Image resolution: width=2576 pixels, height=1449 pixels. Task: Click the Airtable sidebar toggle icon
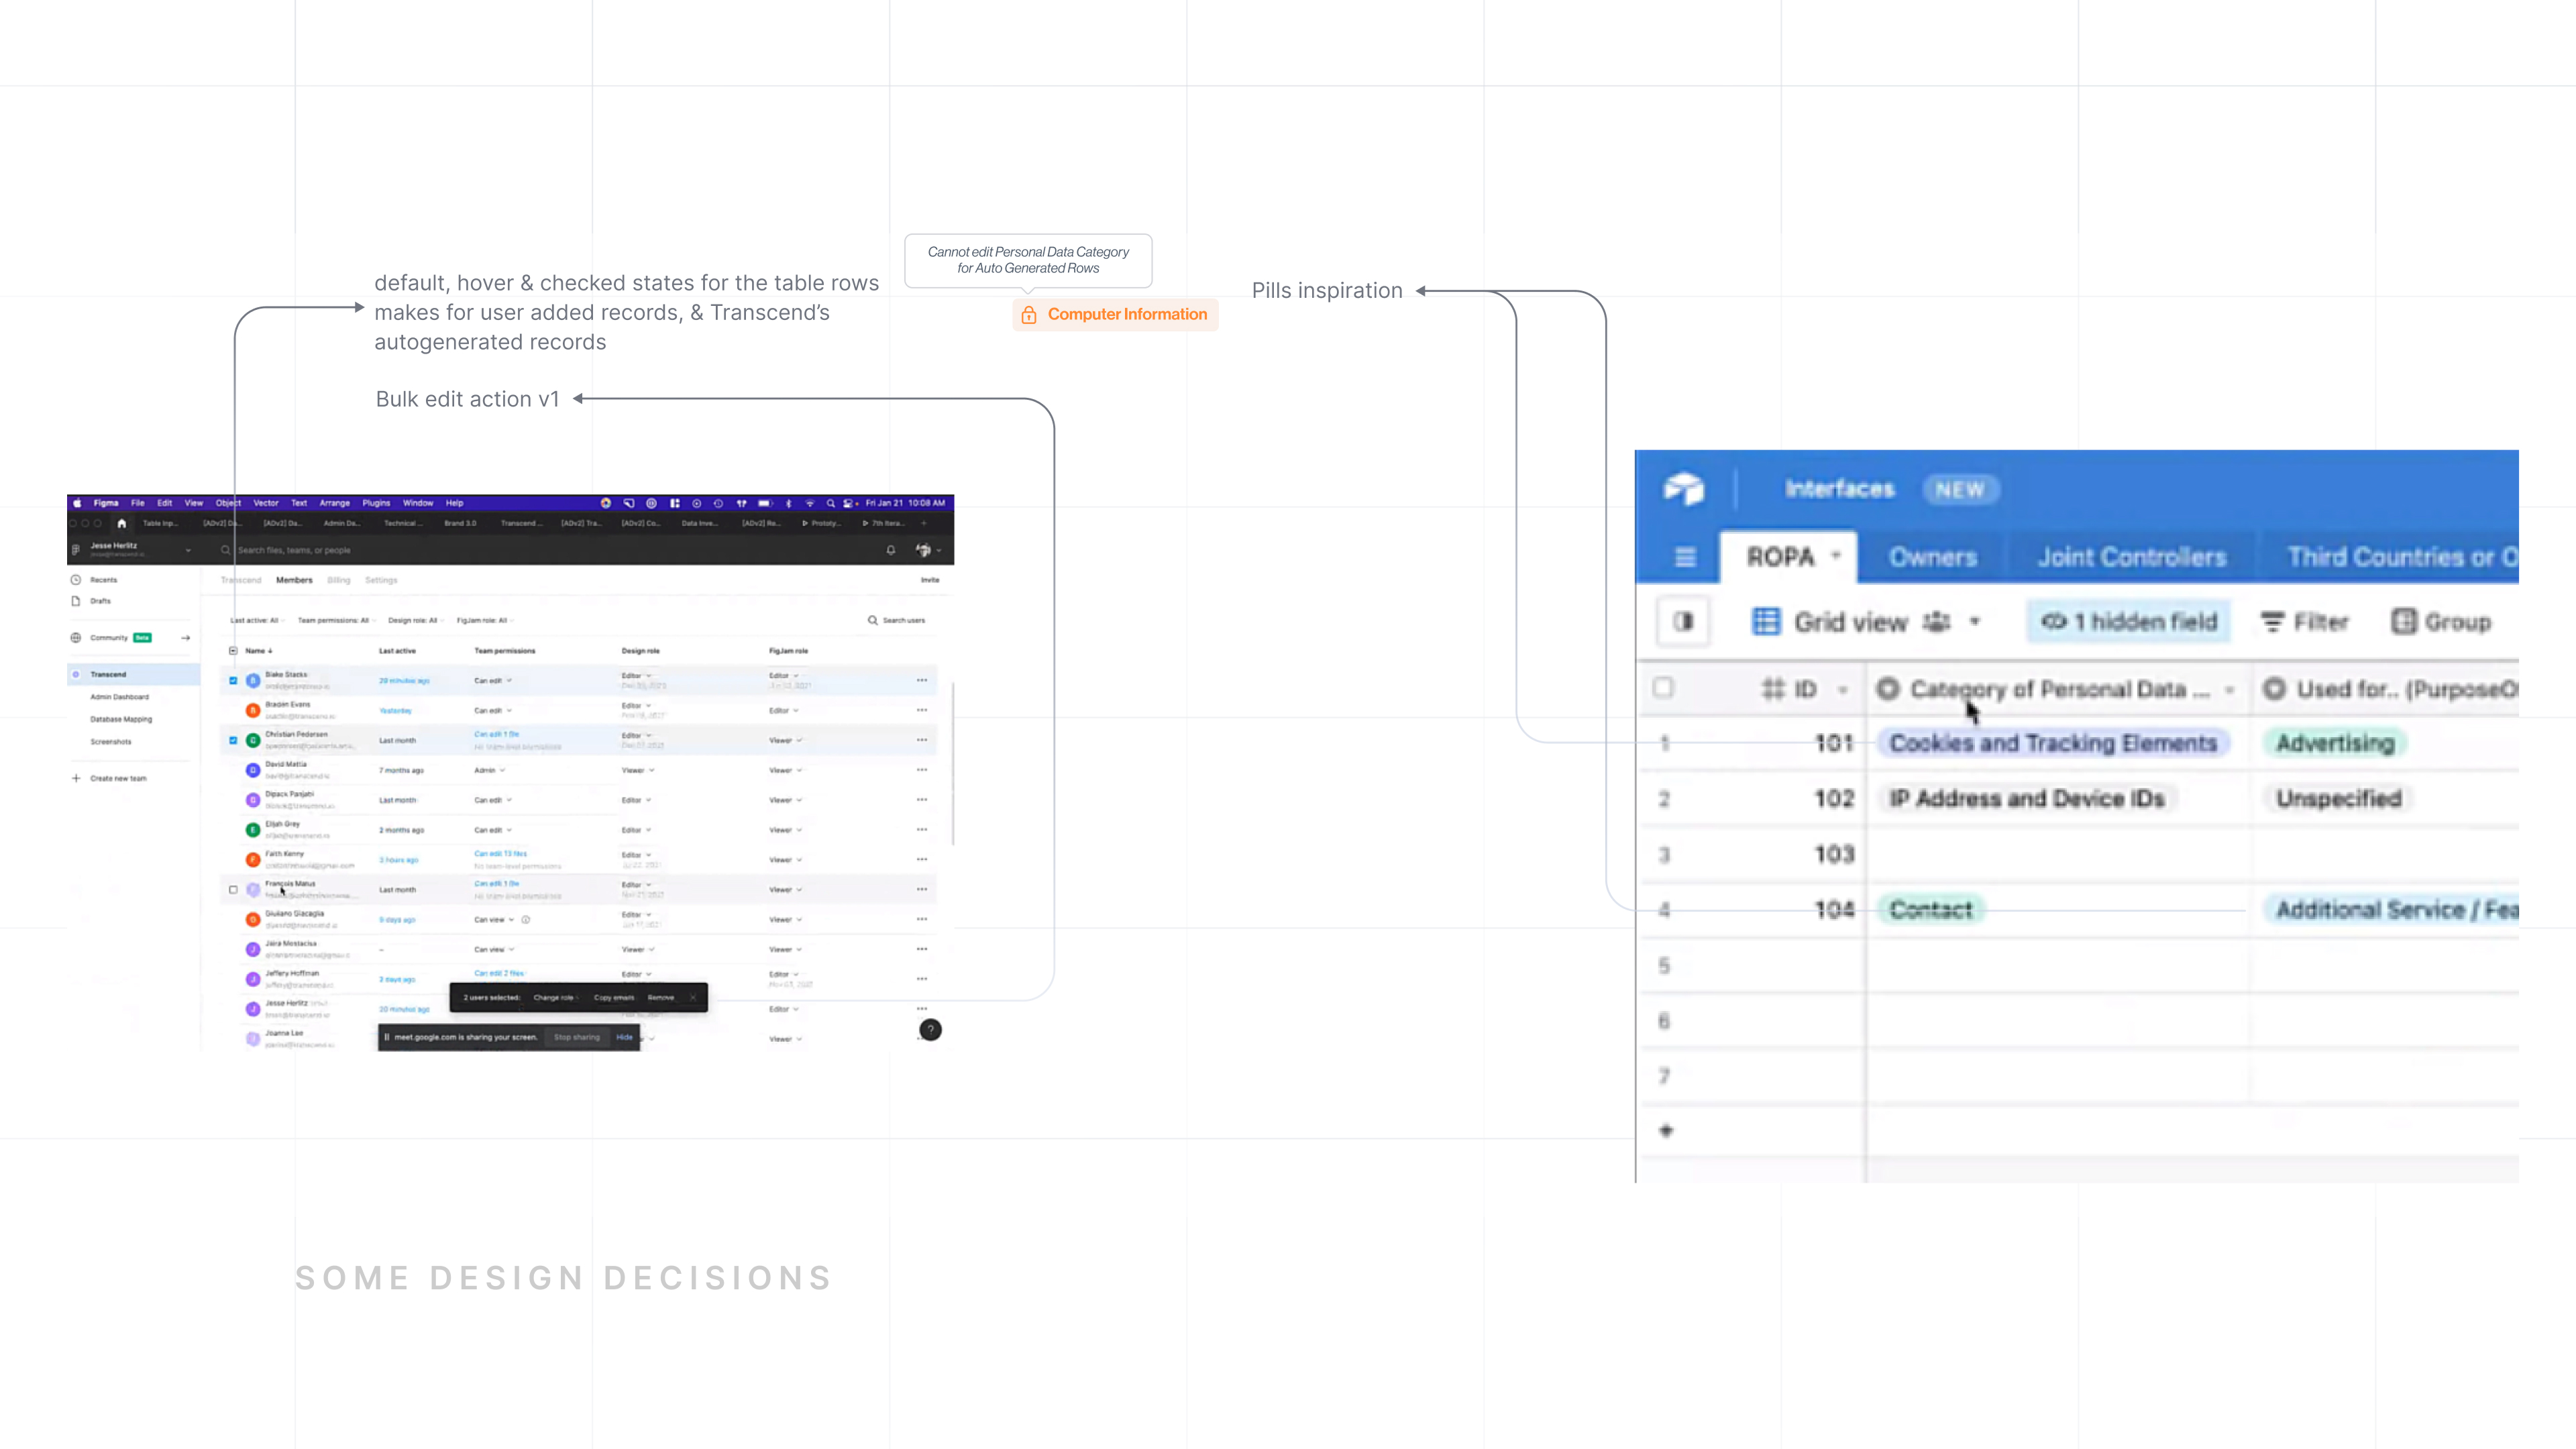tap(1684, 621)
